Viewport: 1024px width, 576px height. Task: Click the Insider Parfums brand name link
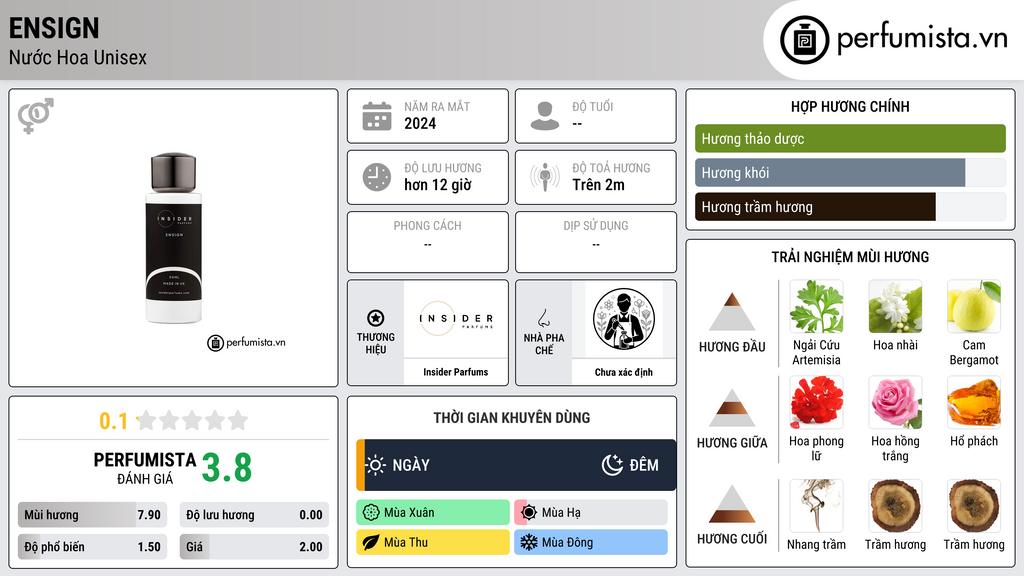[x=456, y=372]
